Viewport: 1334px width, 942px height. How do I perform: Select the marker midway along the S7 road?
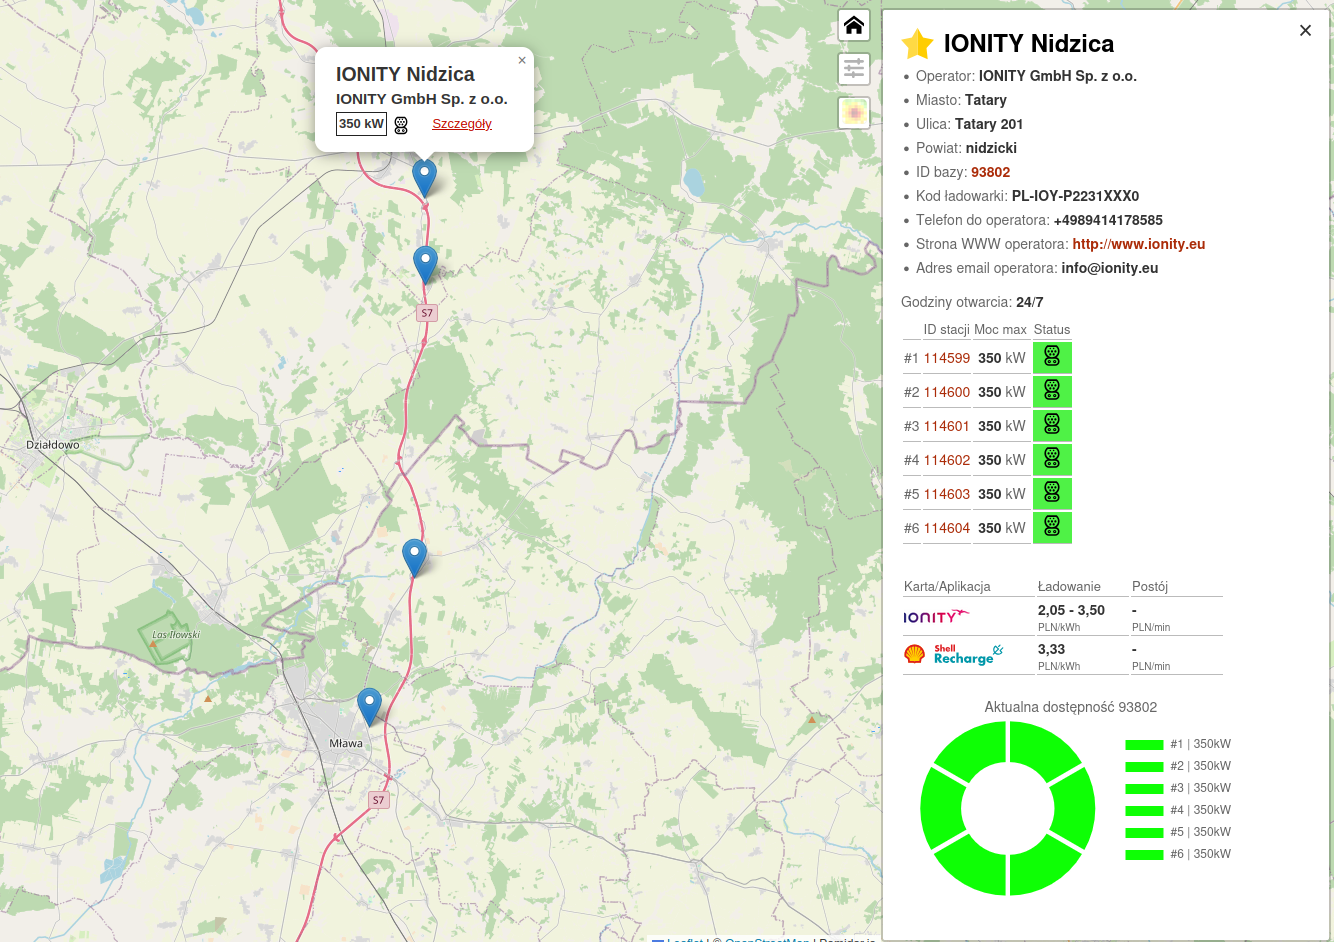coord(414,557)
